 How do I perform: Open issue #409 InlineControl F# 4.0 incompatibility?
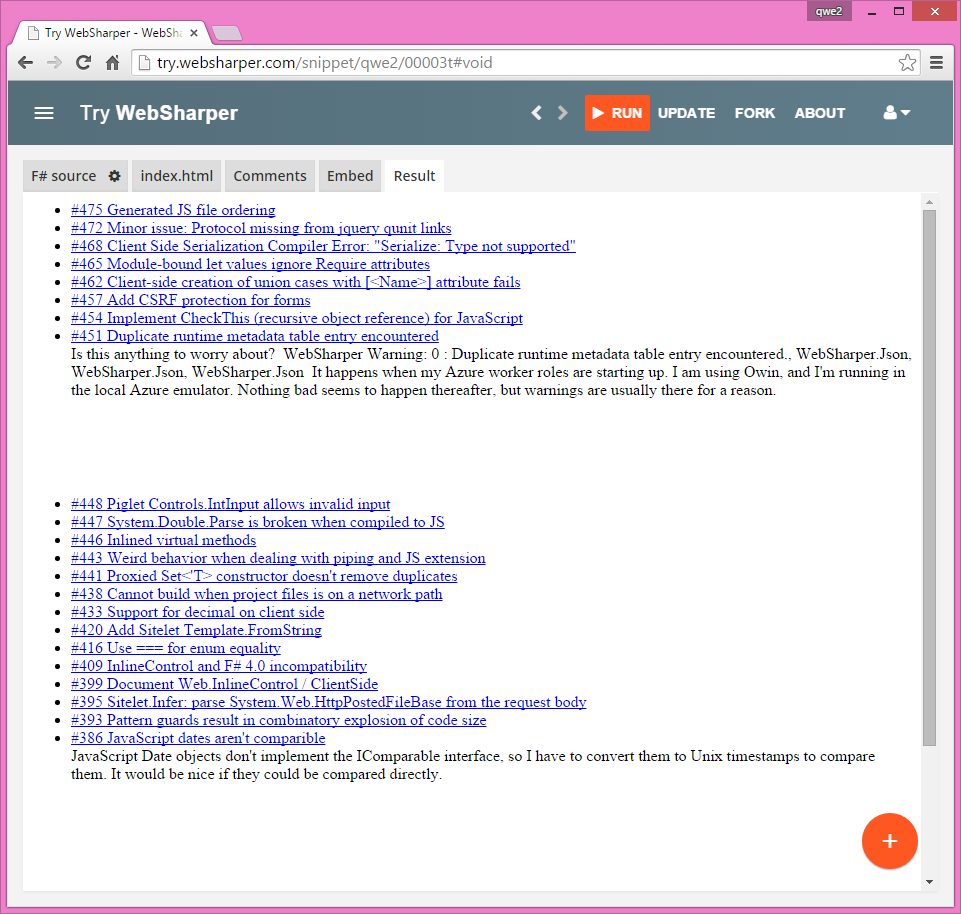tap(219, 666)
